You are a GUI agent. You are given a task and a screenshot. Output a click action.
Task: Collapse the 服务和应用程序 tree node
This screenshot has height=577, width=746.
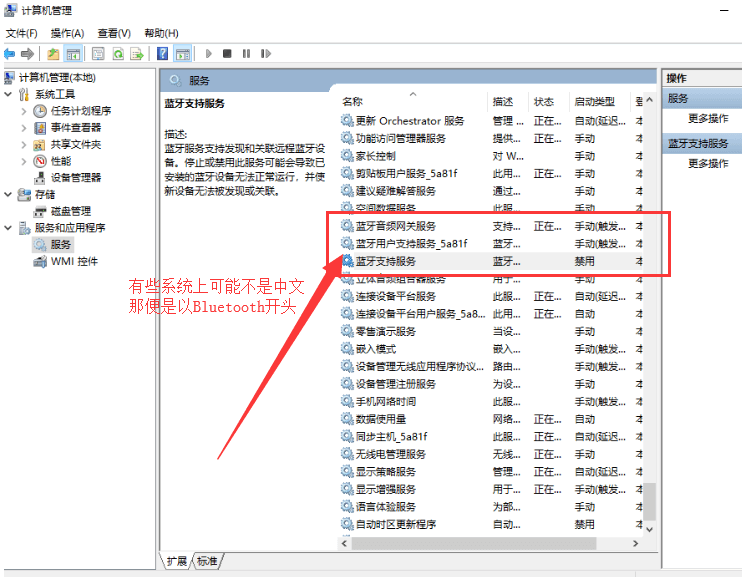(9, 228)
